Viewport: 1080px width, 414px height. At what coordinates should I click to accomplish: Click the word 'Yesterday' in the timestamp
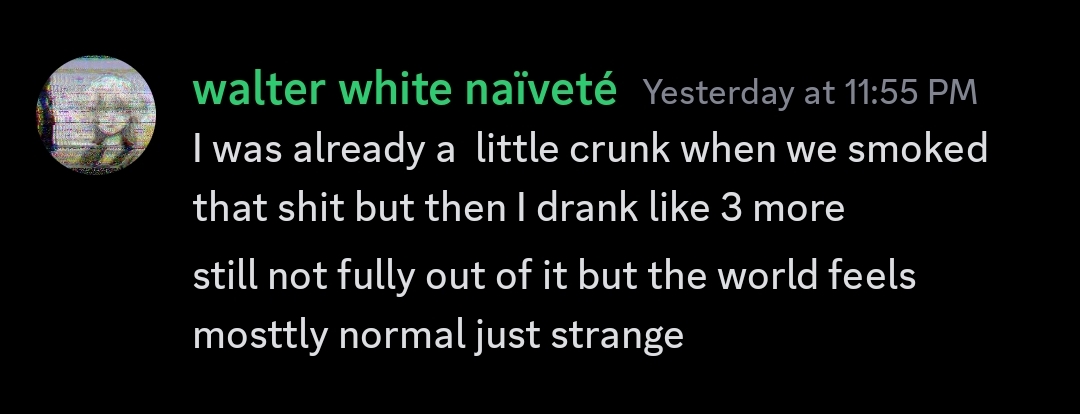(709, 93)
